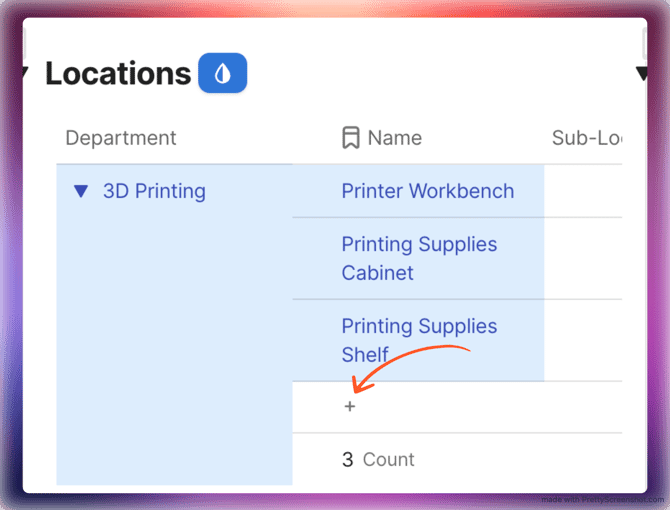
Task: Click the summary cell under Sub-Location column
Action: click(583, 460)
